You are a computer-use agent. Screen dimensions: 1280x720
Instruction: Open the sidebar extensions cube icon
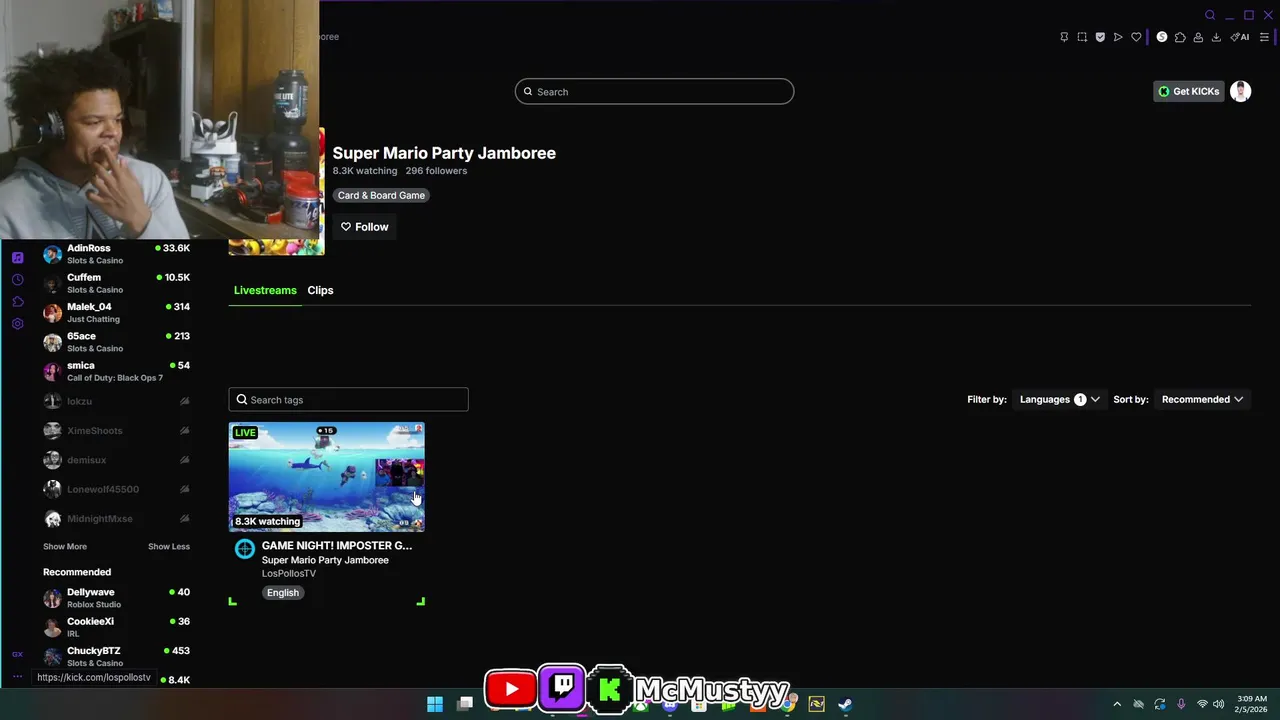pyautogui.click(x=17, y=302)
